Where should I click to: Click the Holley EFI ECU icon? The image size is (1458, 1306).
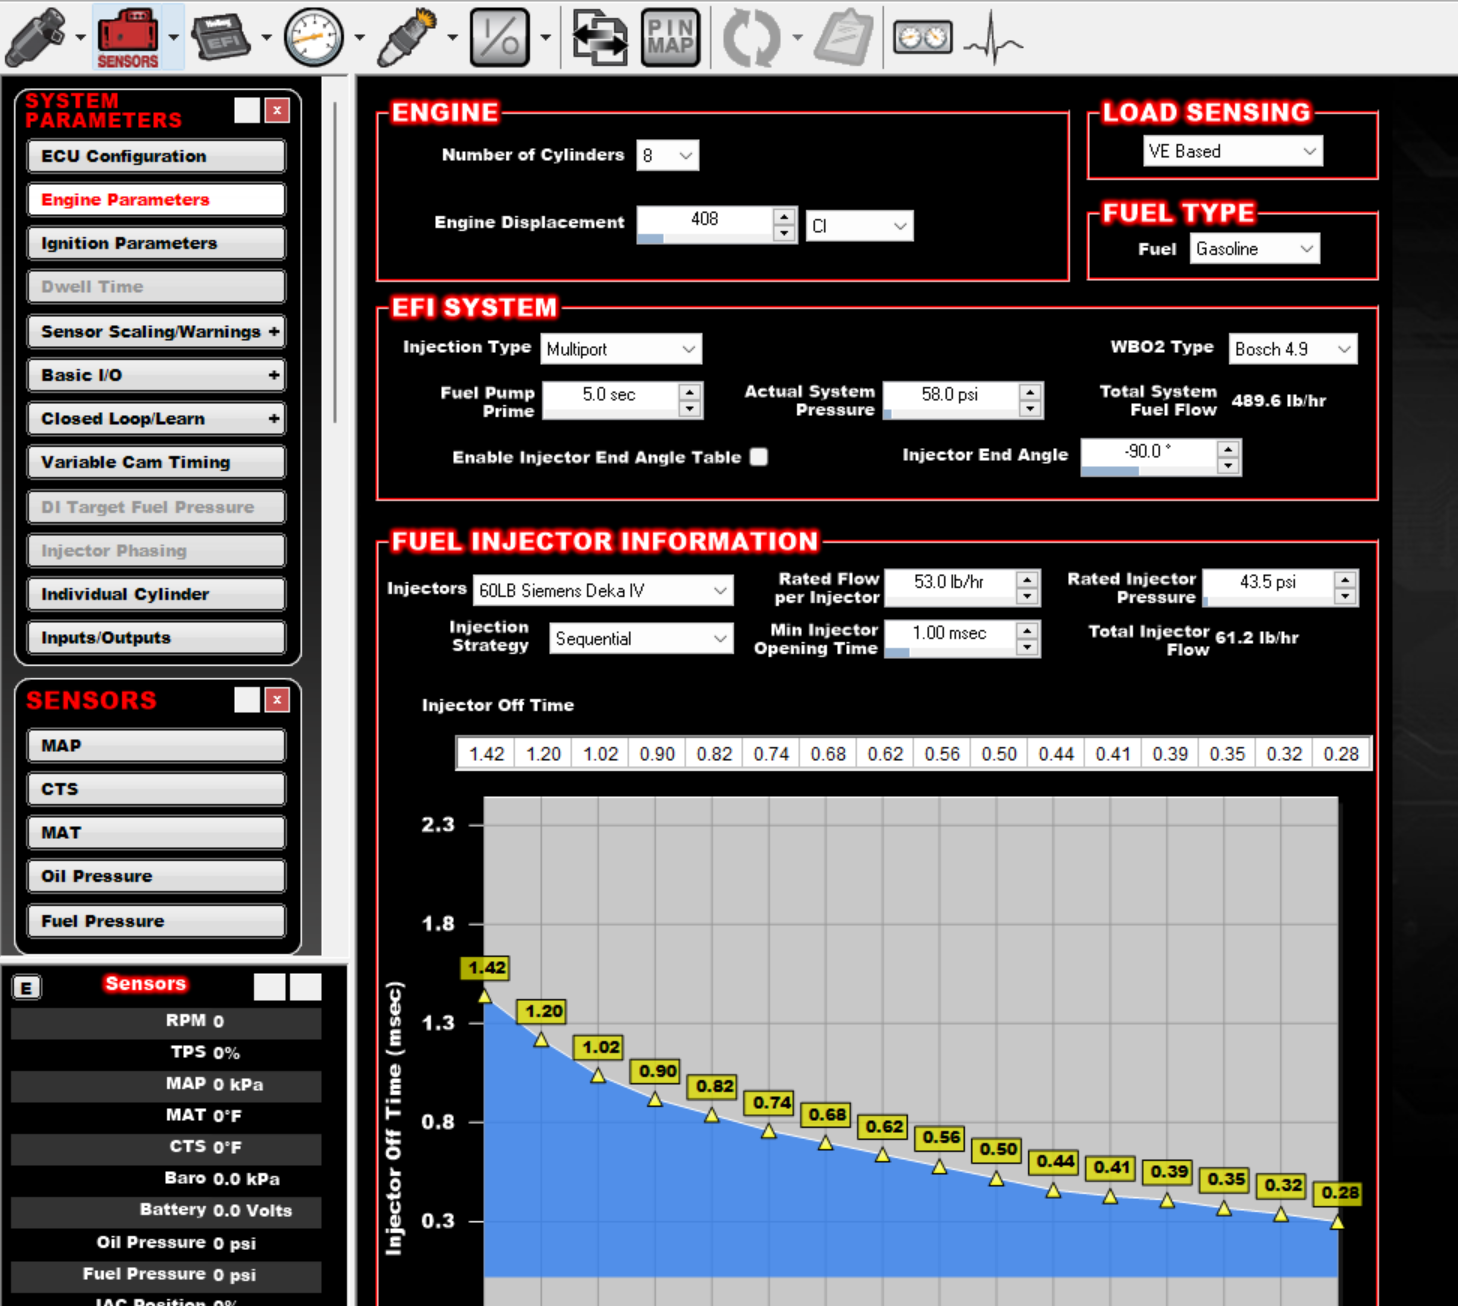(x=221, y=37)
